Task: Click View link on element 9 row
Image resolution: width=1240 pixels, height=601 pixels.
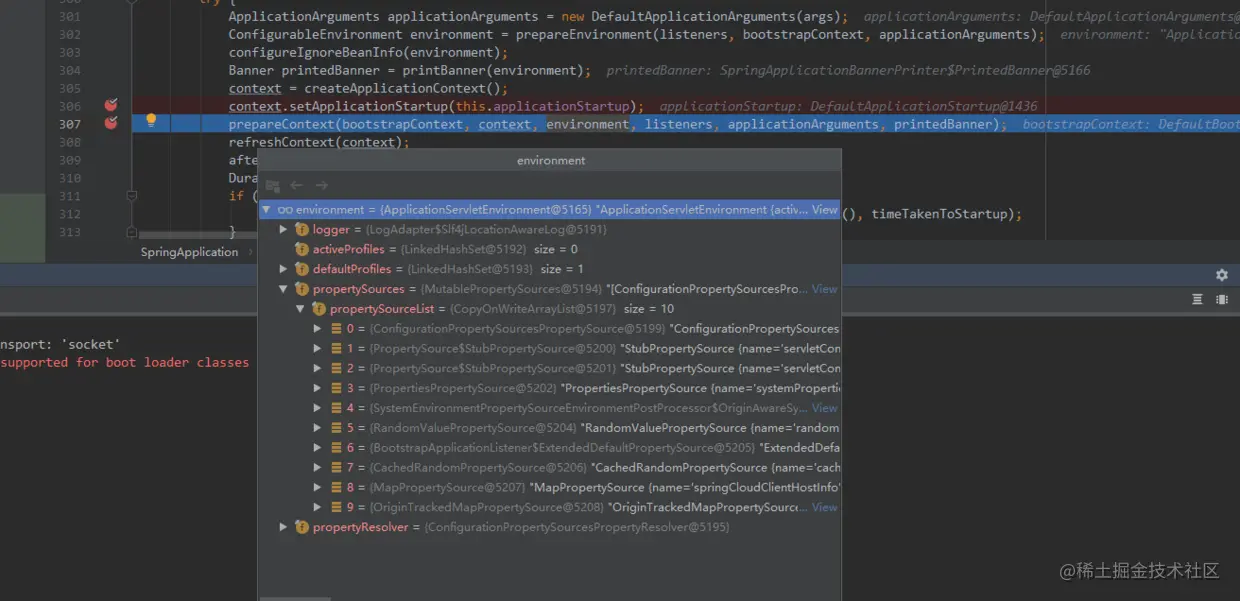Action: [x=825, y=507]
